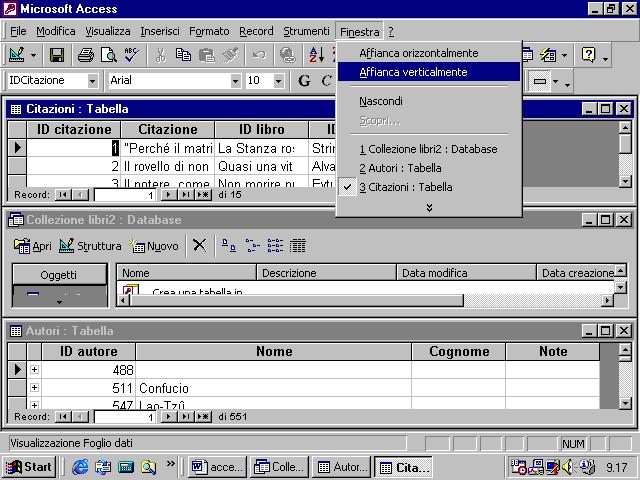
Task: Click record number field in Citazioni navigator
Action: [x=124, y=195]
